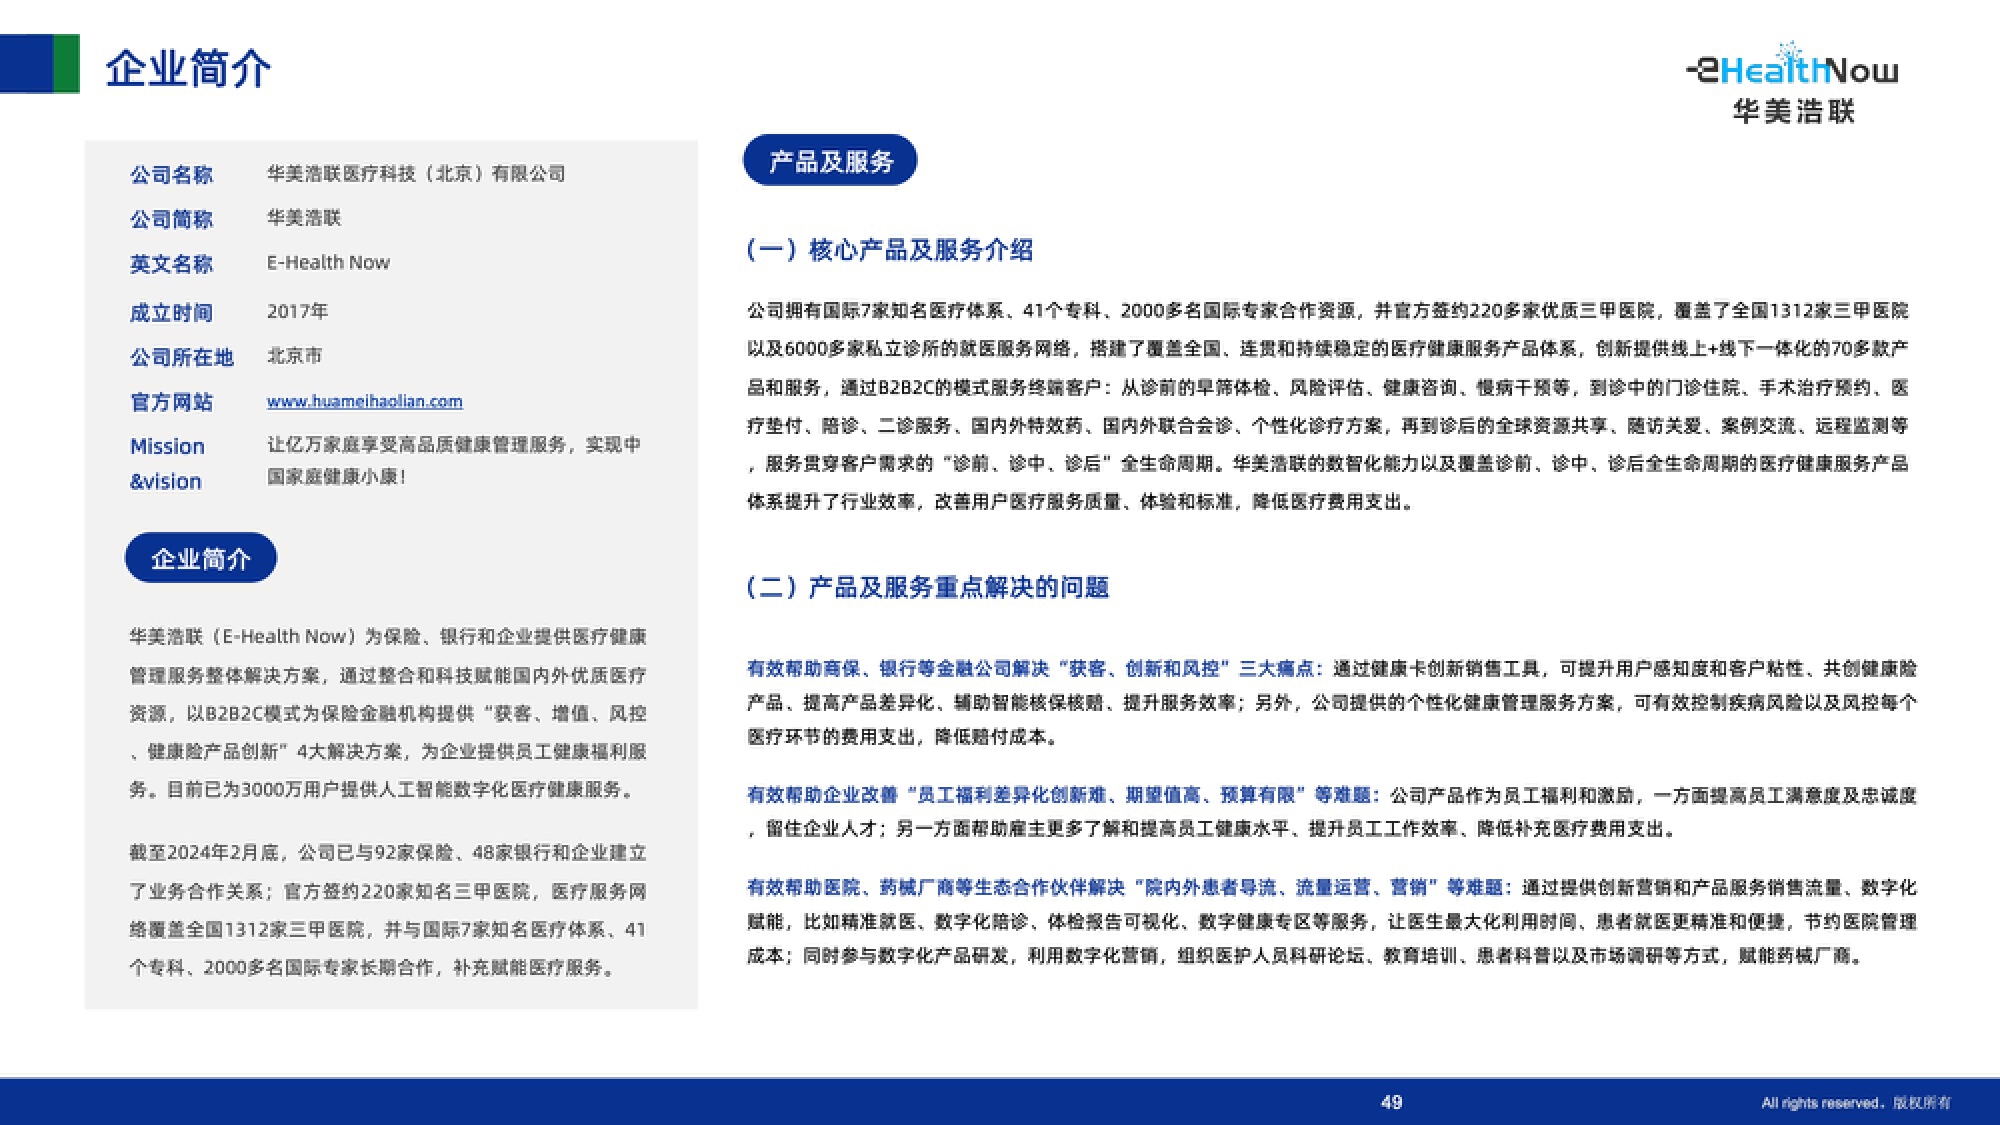
Task: Click 华美浩联 text under logo
Action: coord(1794,111)
